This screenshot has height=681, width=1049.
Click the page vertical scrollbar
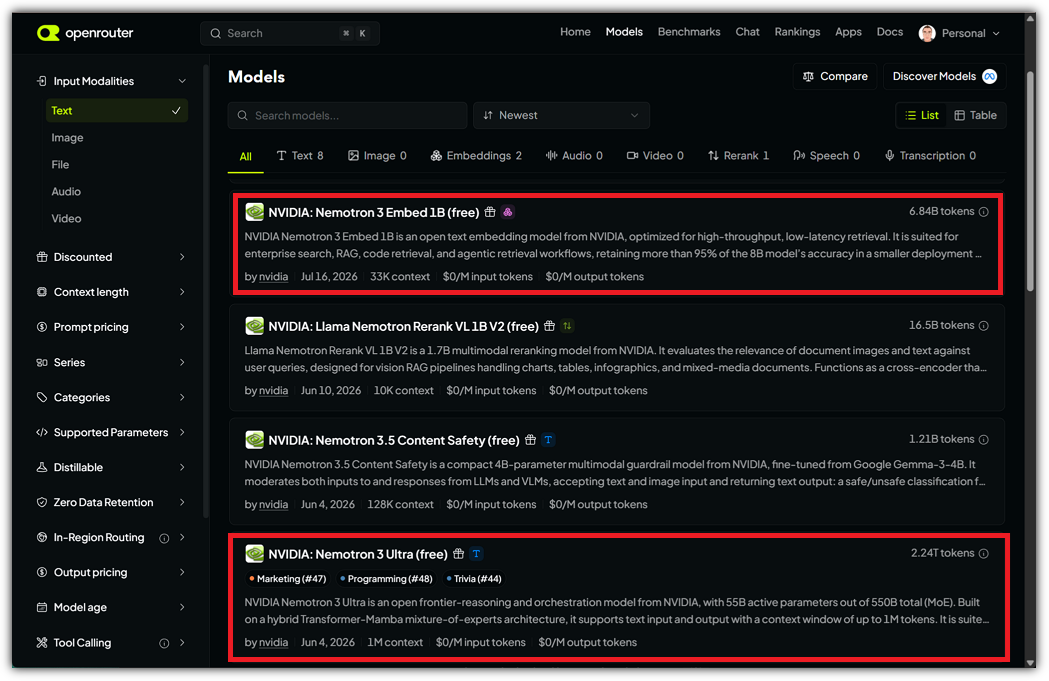click(x=1031, y=181)
